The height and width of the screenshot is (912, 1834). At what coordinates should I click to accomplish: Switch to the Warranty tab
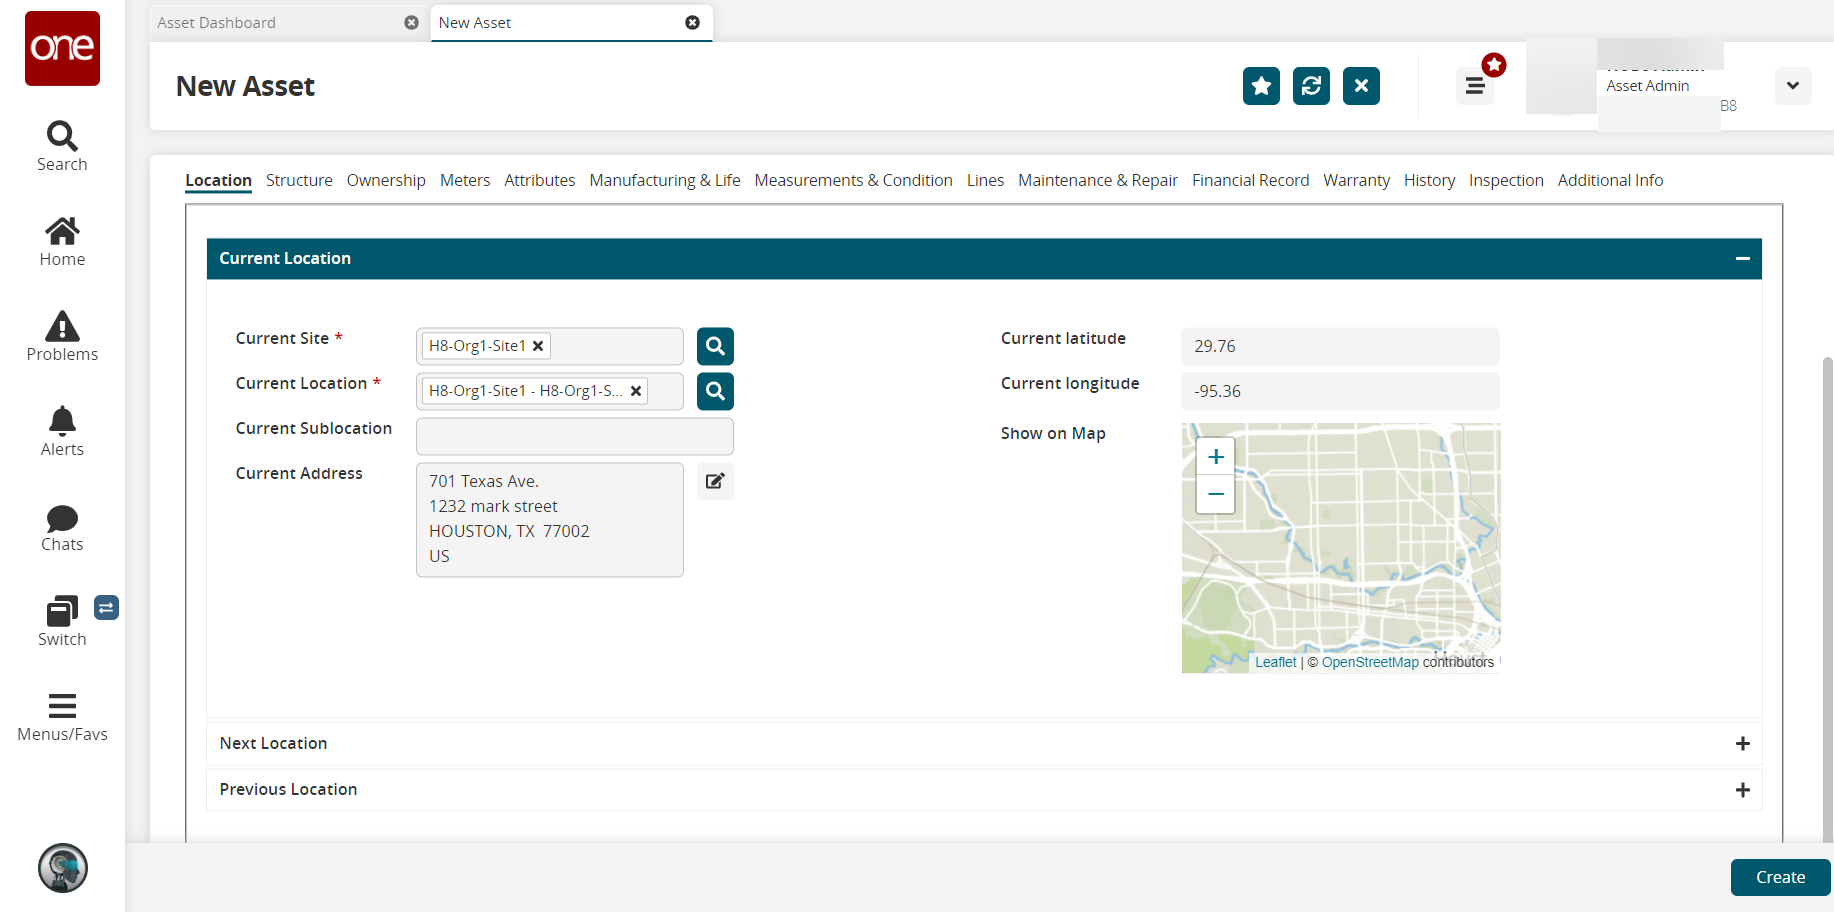[x=1356, y=180]
